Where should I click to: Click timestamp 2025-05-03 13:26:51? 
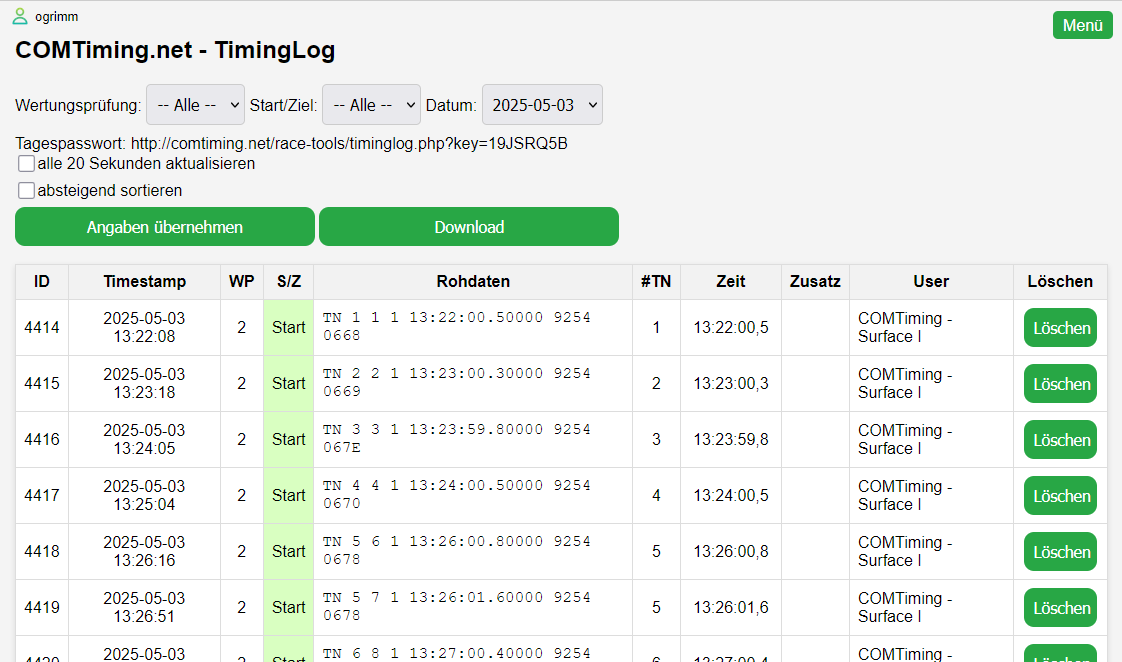point(145,608)
